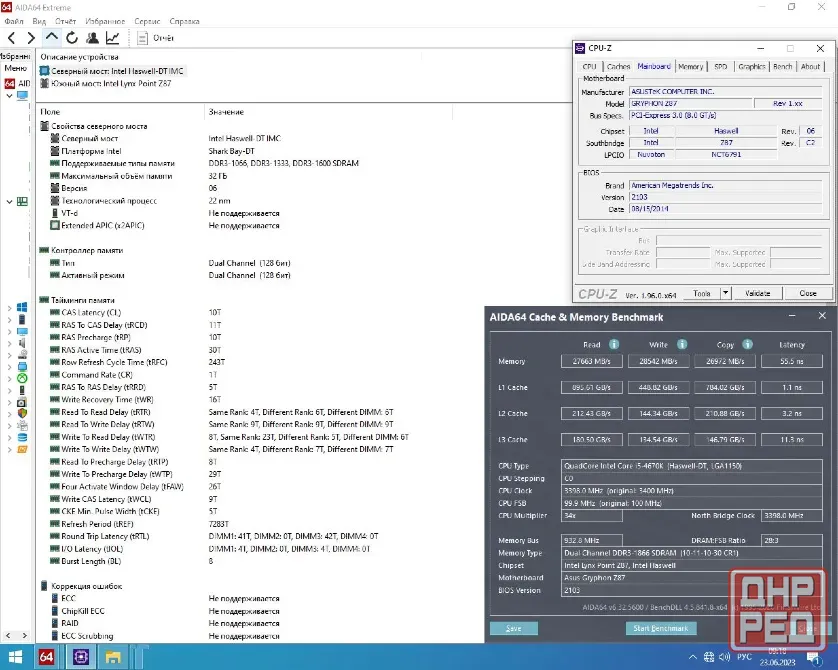
Task: Go up one level with Up arrow
Action: point(51,37)
